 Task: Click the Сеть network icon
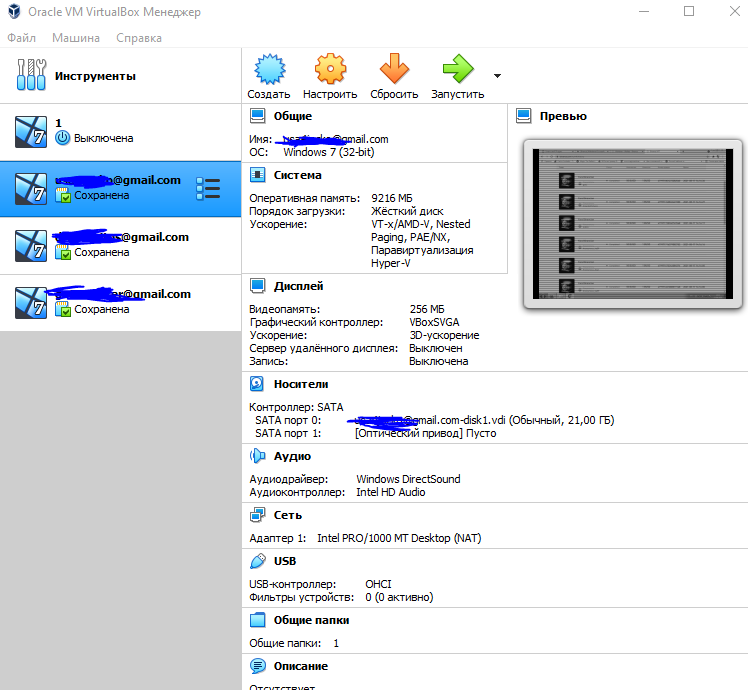(258, 515)
